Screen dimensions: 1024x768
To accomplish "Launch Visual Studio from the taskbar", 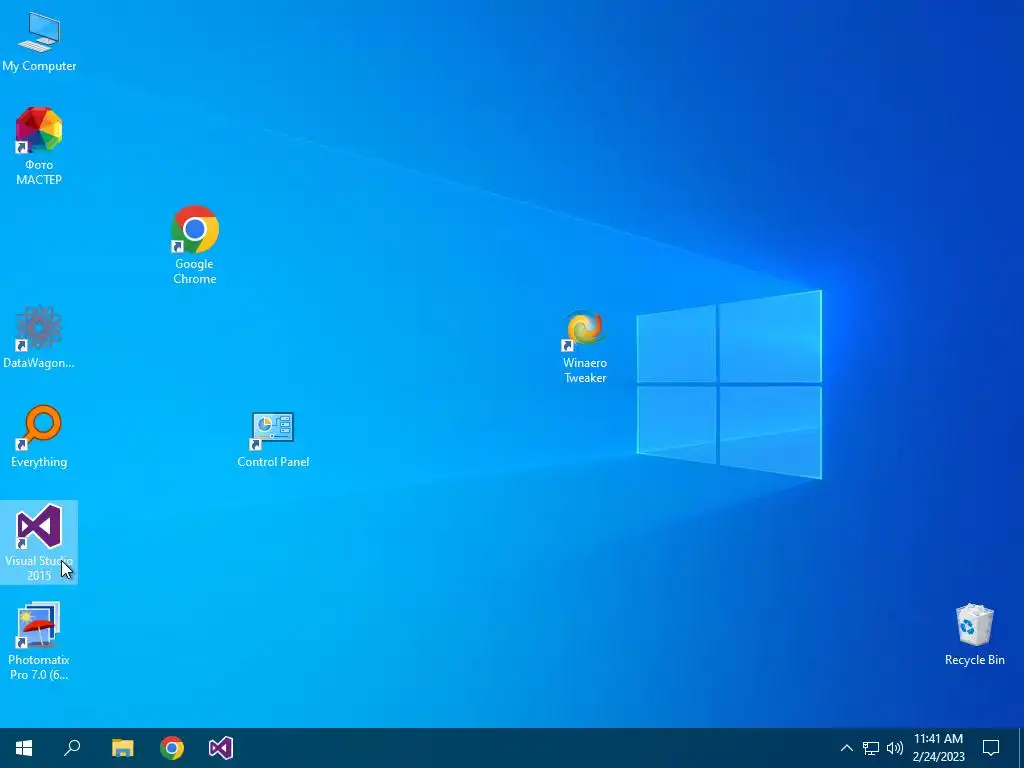I will (x=221, y=748).
